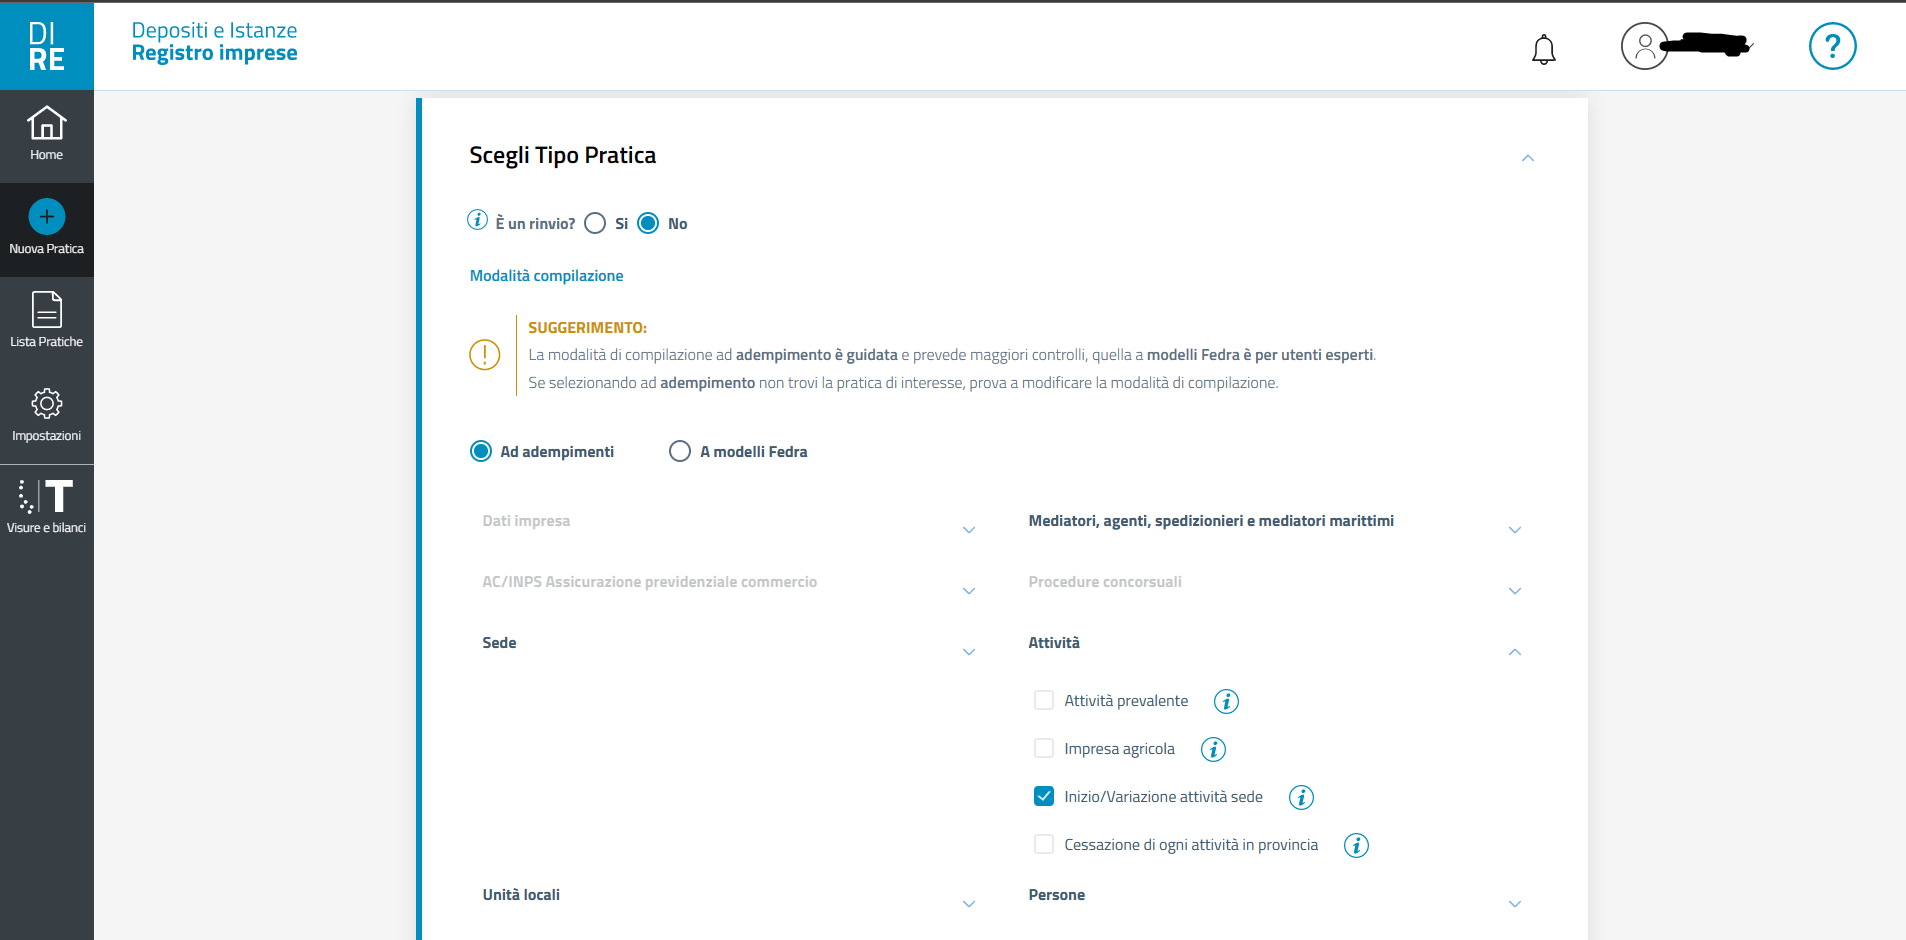The height and width of the screenshot is (940, 1906).
Task: Show info for Inizio/Variazione attività sede
Action: click(1301, 798)
